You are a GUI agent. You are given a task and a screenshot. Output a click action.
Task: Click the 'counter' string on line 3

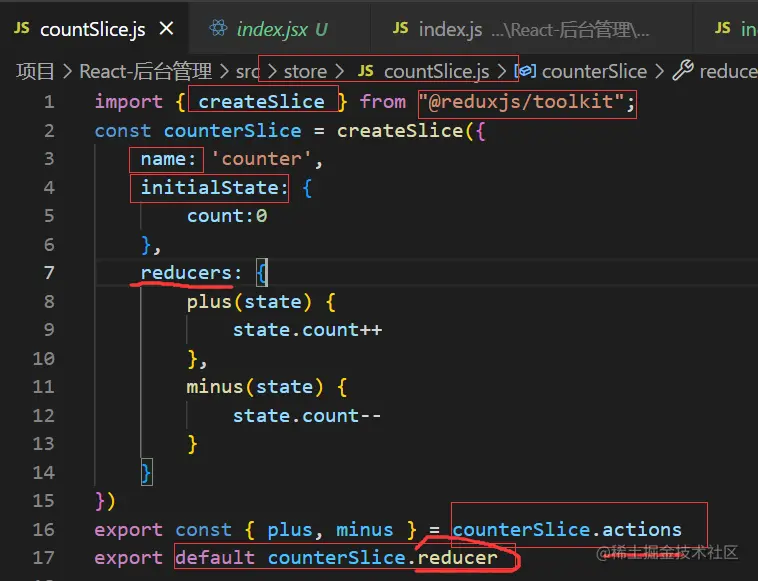point(261,159)
